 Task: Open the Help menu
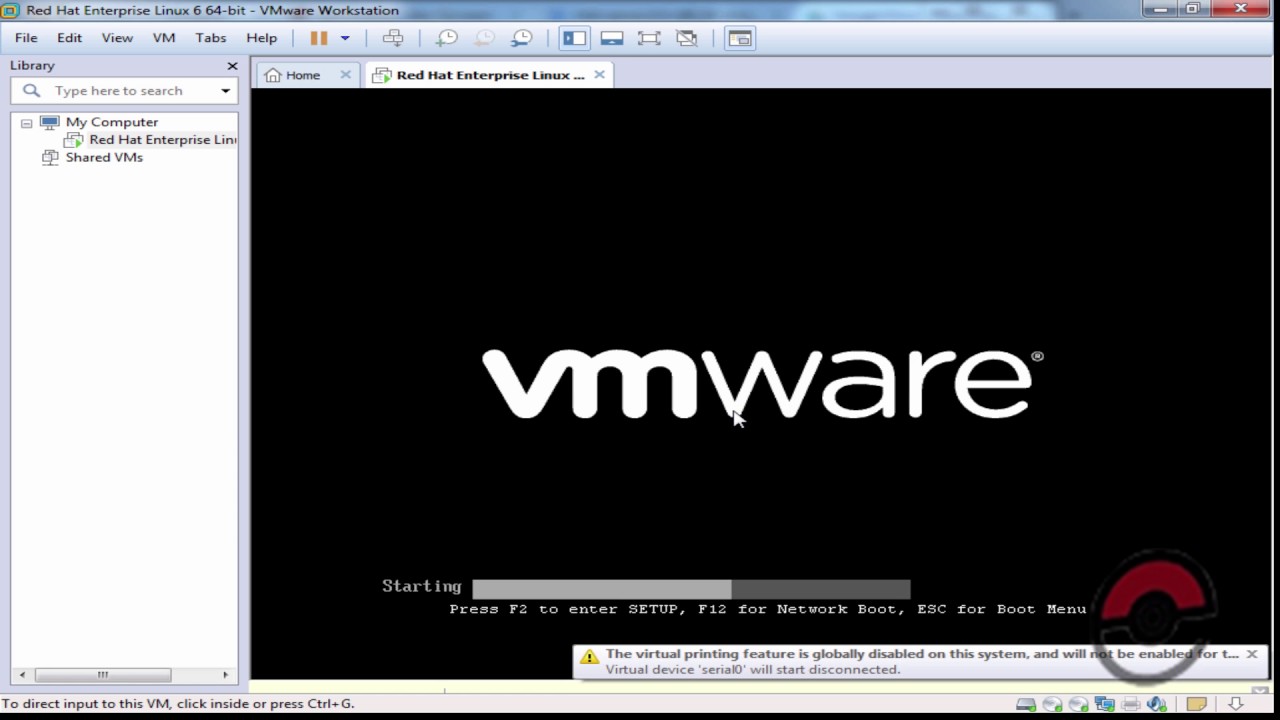pyautogui.click(x=261, y=38)
